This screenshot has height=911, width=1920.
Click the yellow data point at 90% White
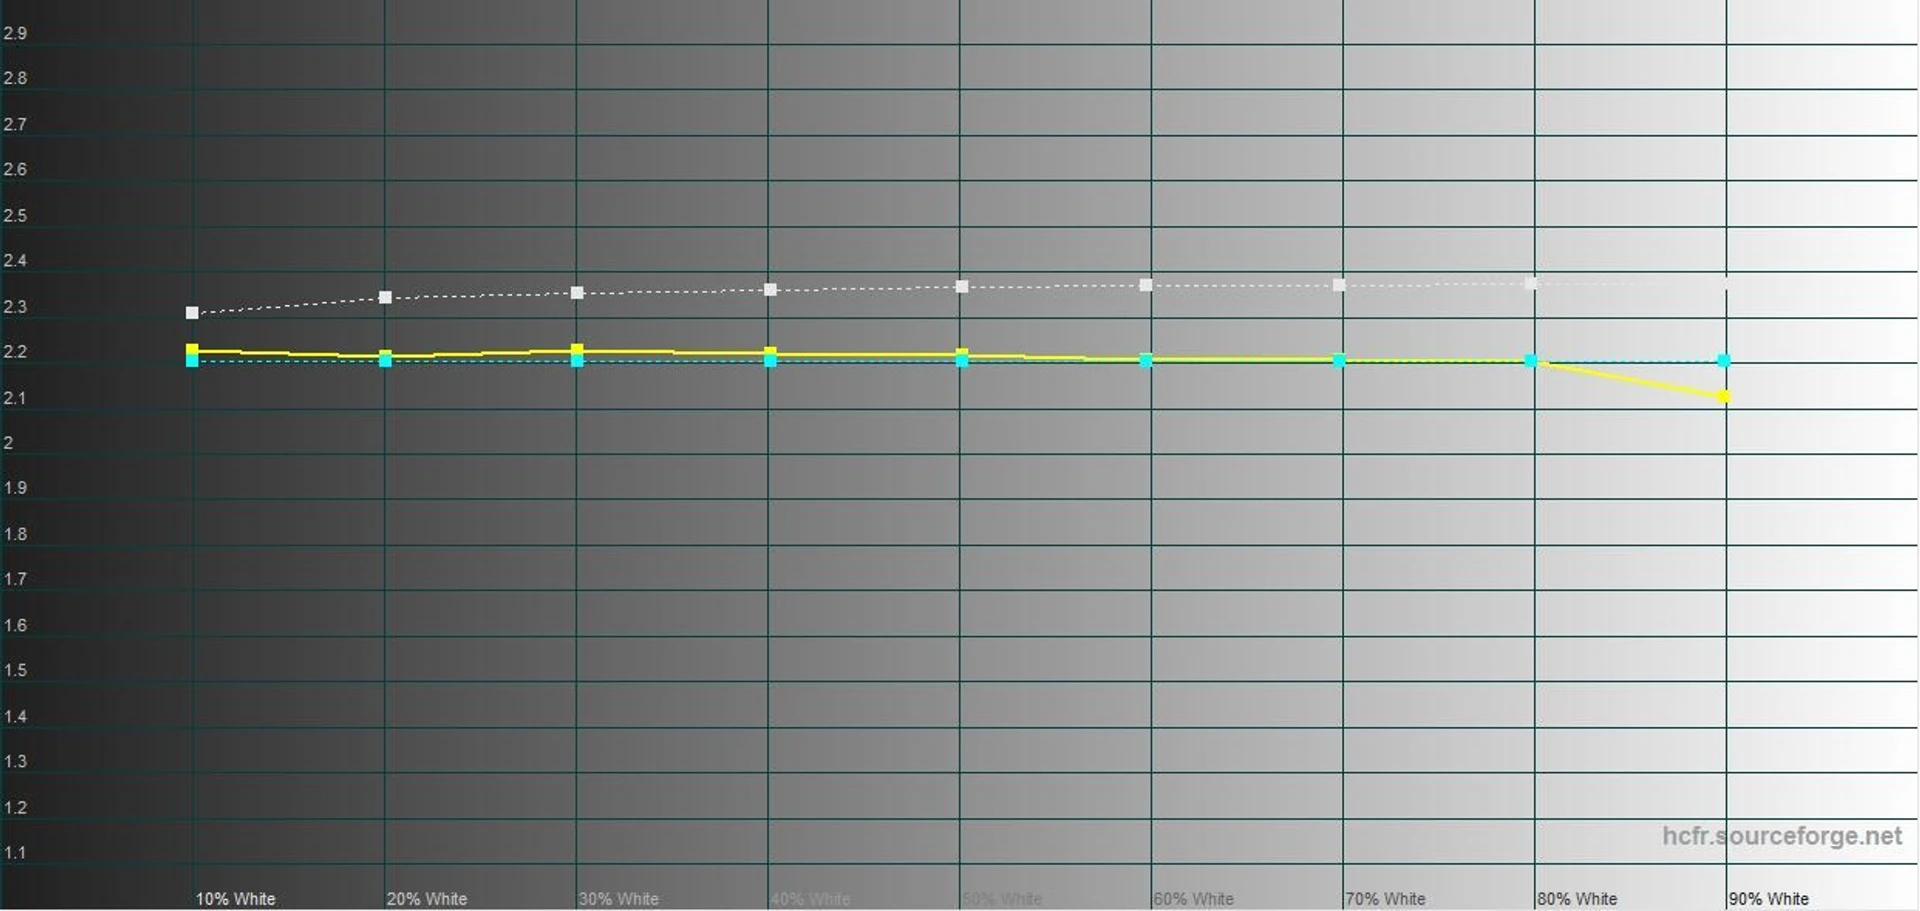click(x=1724, y=397)
